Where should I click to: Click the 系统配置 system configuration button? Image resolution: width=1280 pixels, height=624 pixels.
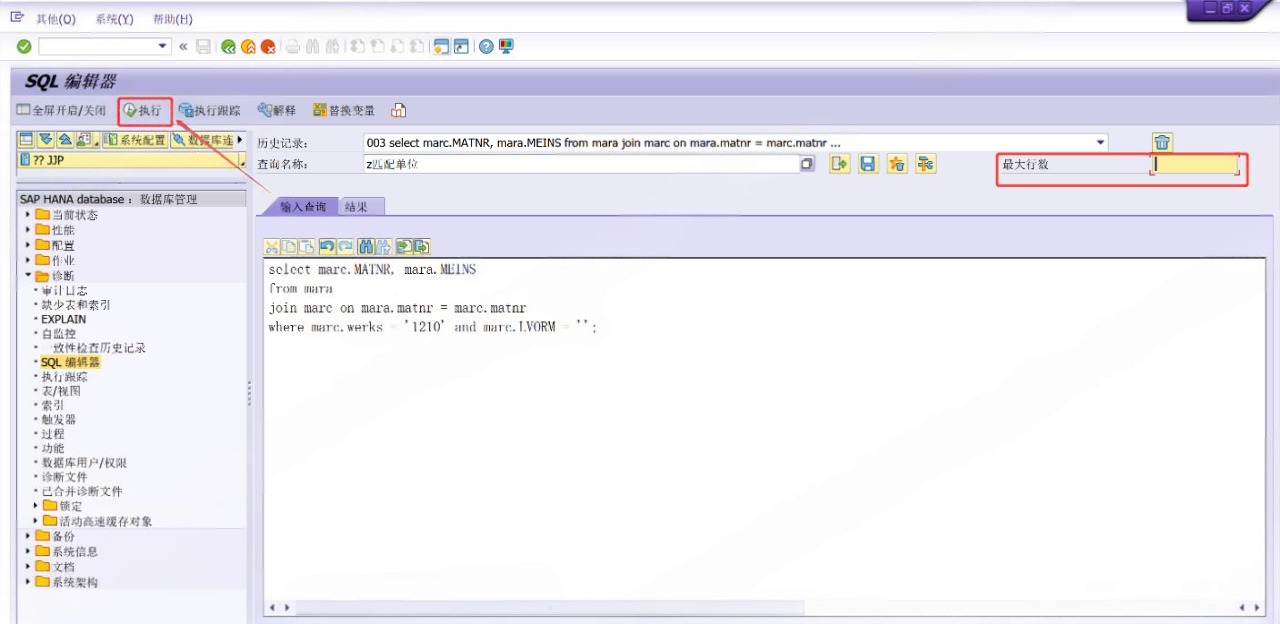[135, 140]
